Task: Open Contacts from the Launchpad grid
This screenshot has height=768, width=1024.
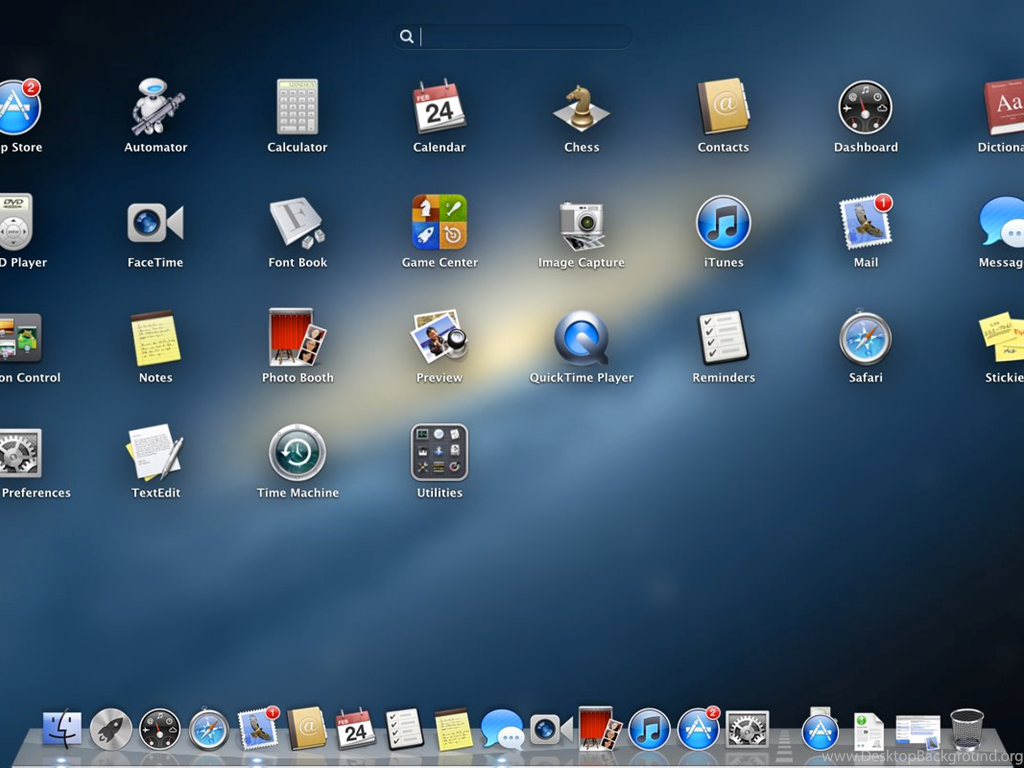Action: pyautogui.click(x=723, y=106)
